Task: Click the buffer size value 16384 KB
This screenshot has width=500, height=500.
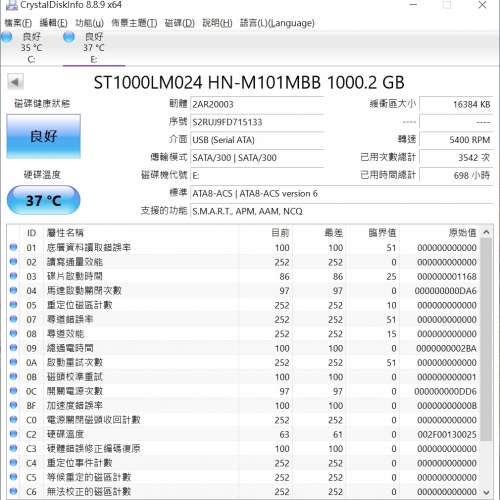Action: 456,104
